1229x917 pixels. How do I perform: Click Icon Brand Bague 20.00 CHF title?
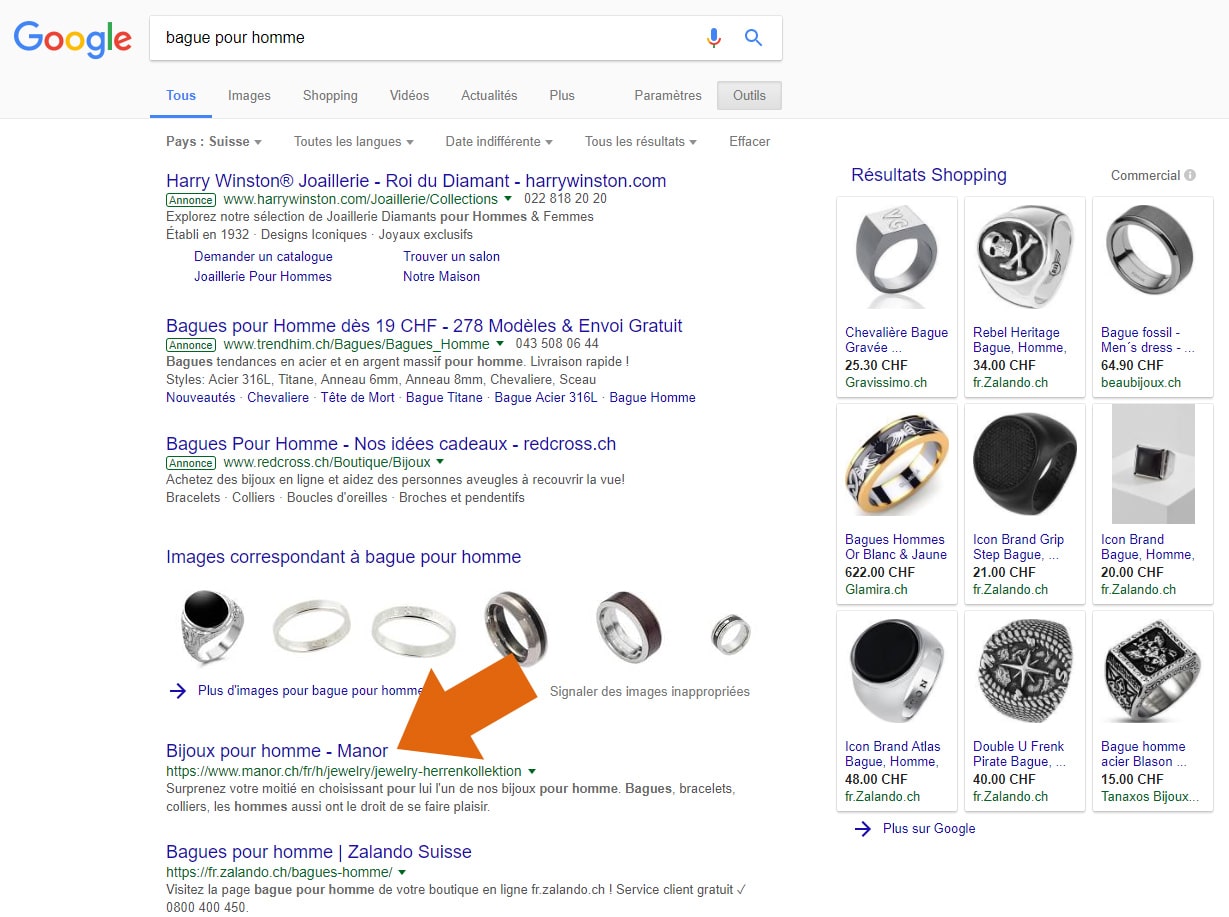(x=1147, y=547)
